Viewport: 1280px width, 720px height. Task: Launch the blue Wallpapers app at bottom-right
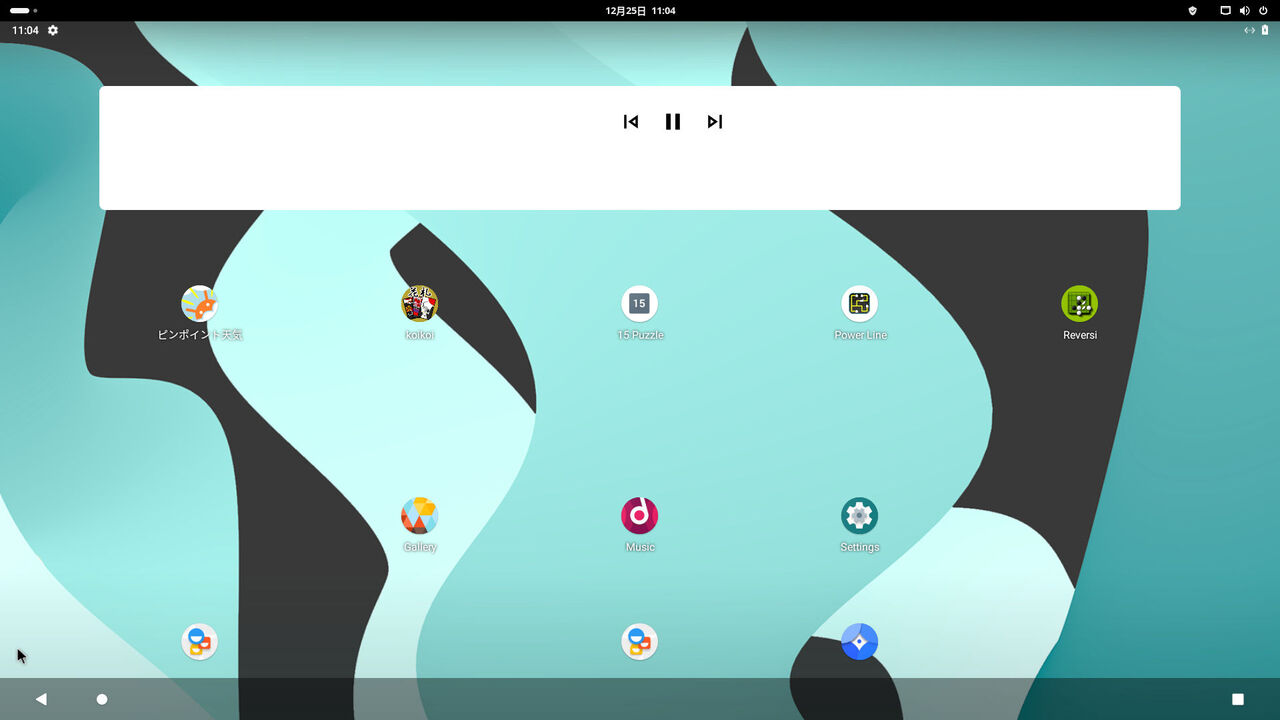pos(859,641)
